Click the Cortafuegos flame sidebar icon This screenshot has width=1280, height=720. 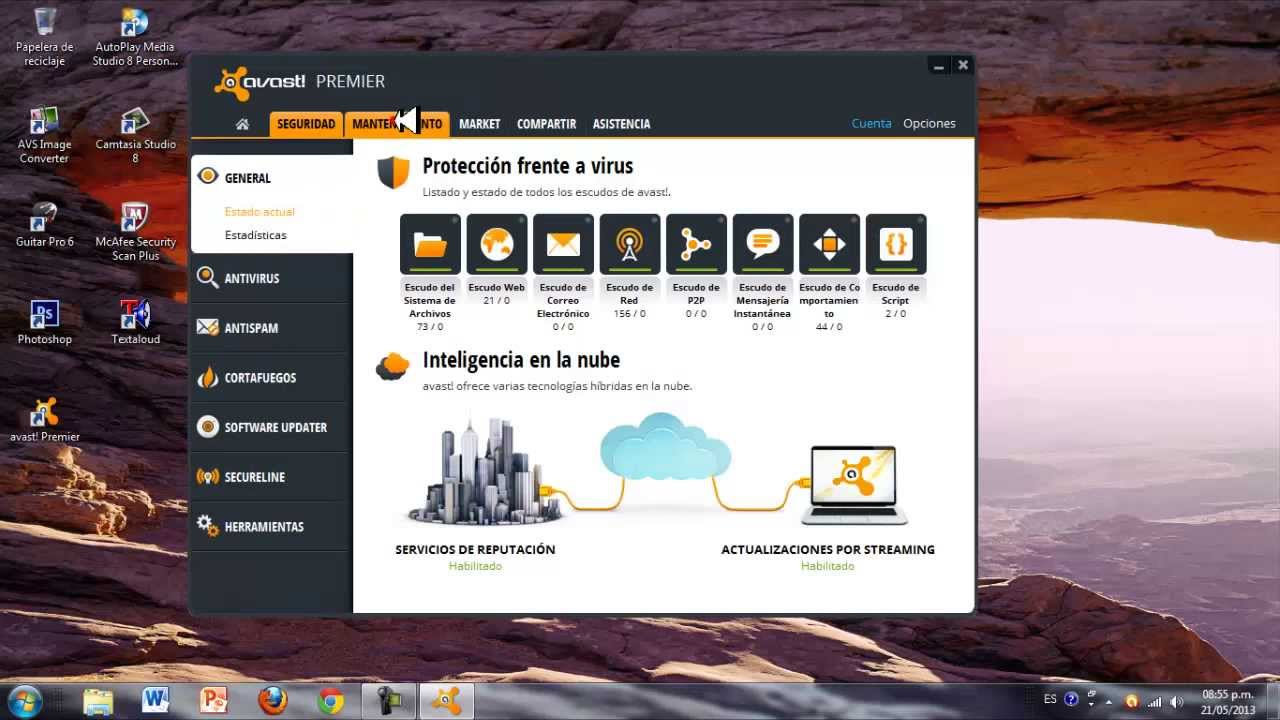click(207, 377)
